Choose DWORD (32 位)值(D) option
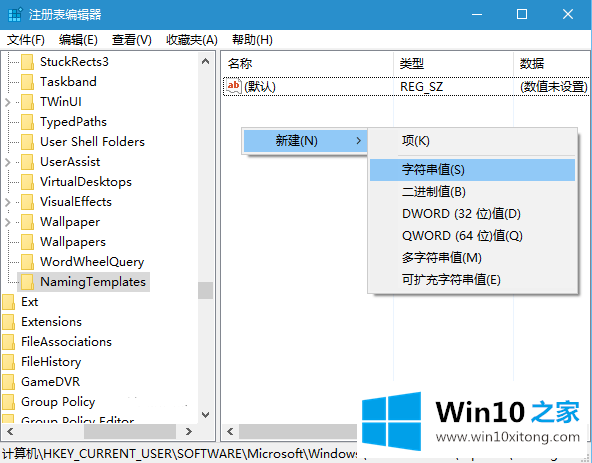592x463 pixels. tap(472, 214)
